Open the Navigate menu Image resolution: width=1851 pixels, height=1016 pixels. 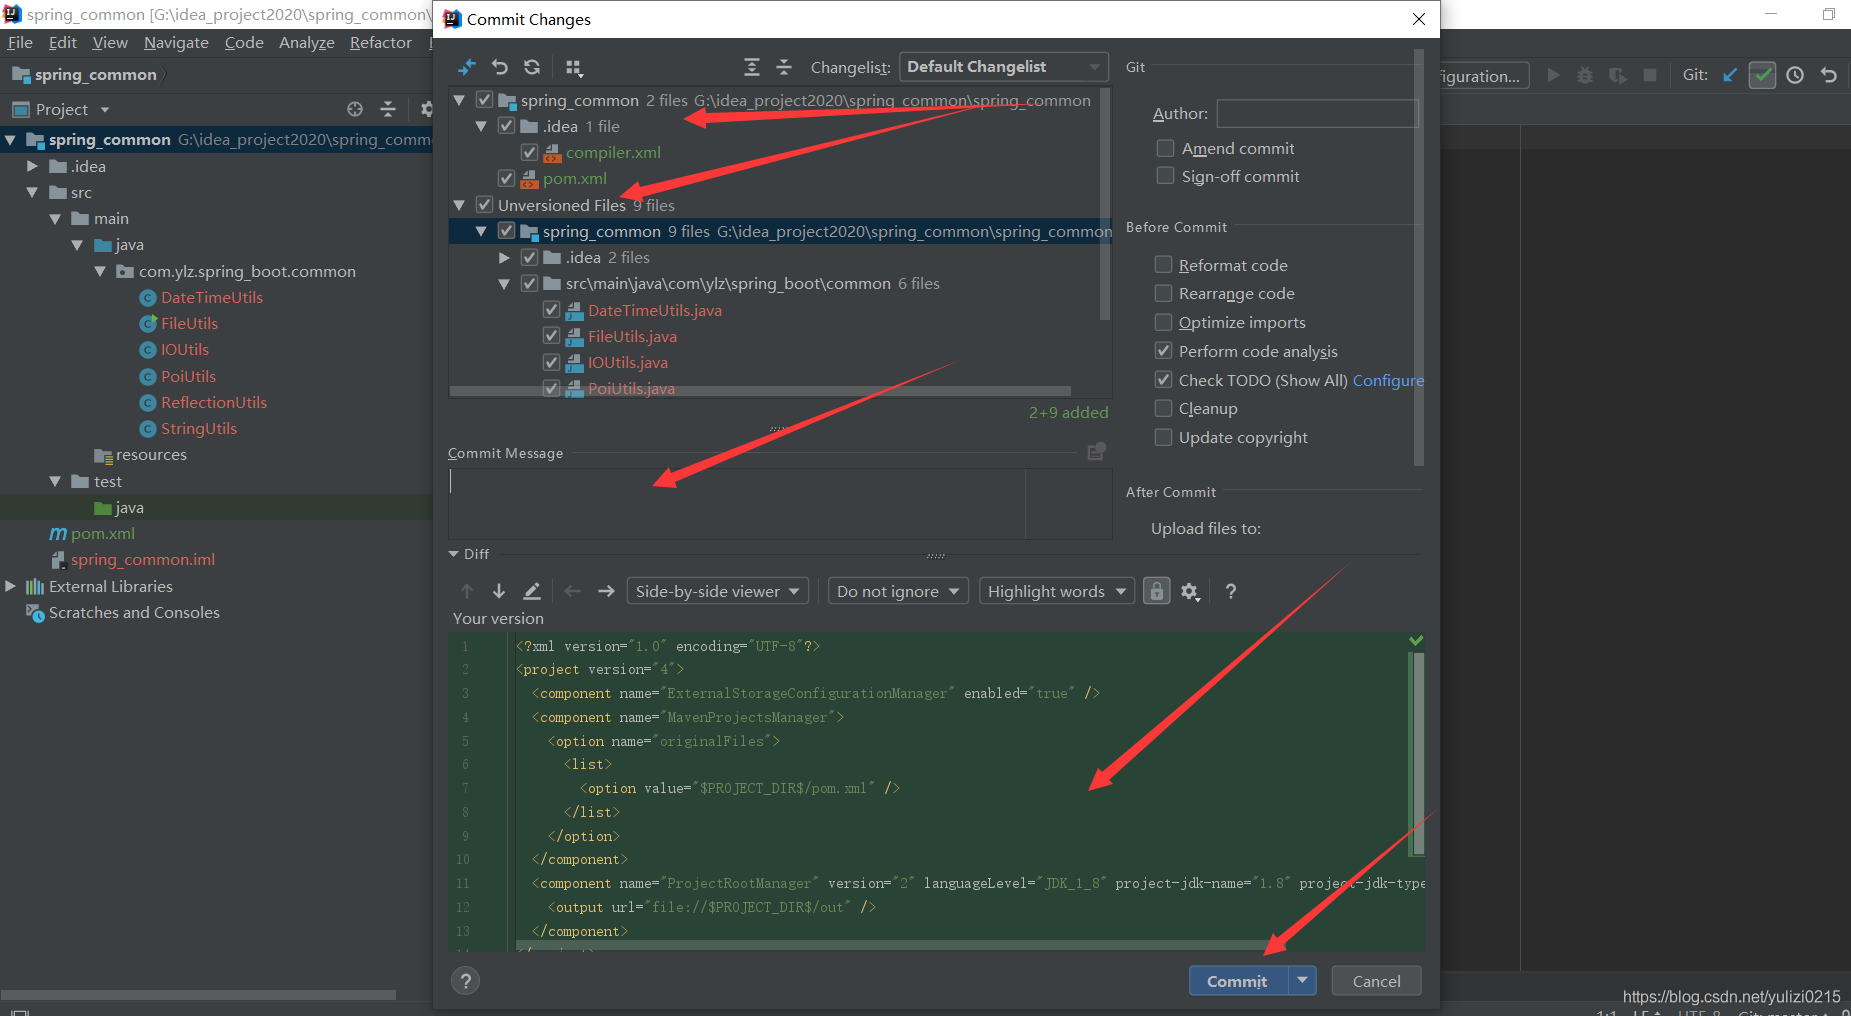click(x=176, y=42)
